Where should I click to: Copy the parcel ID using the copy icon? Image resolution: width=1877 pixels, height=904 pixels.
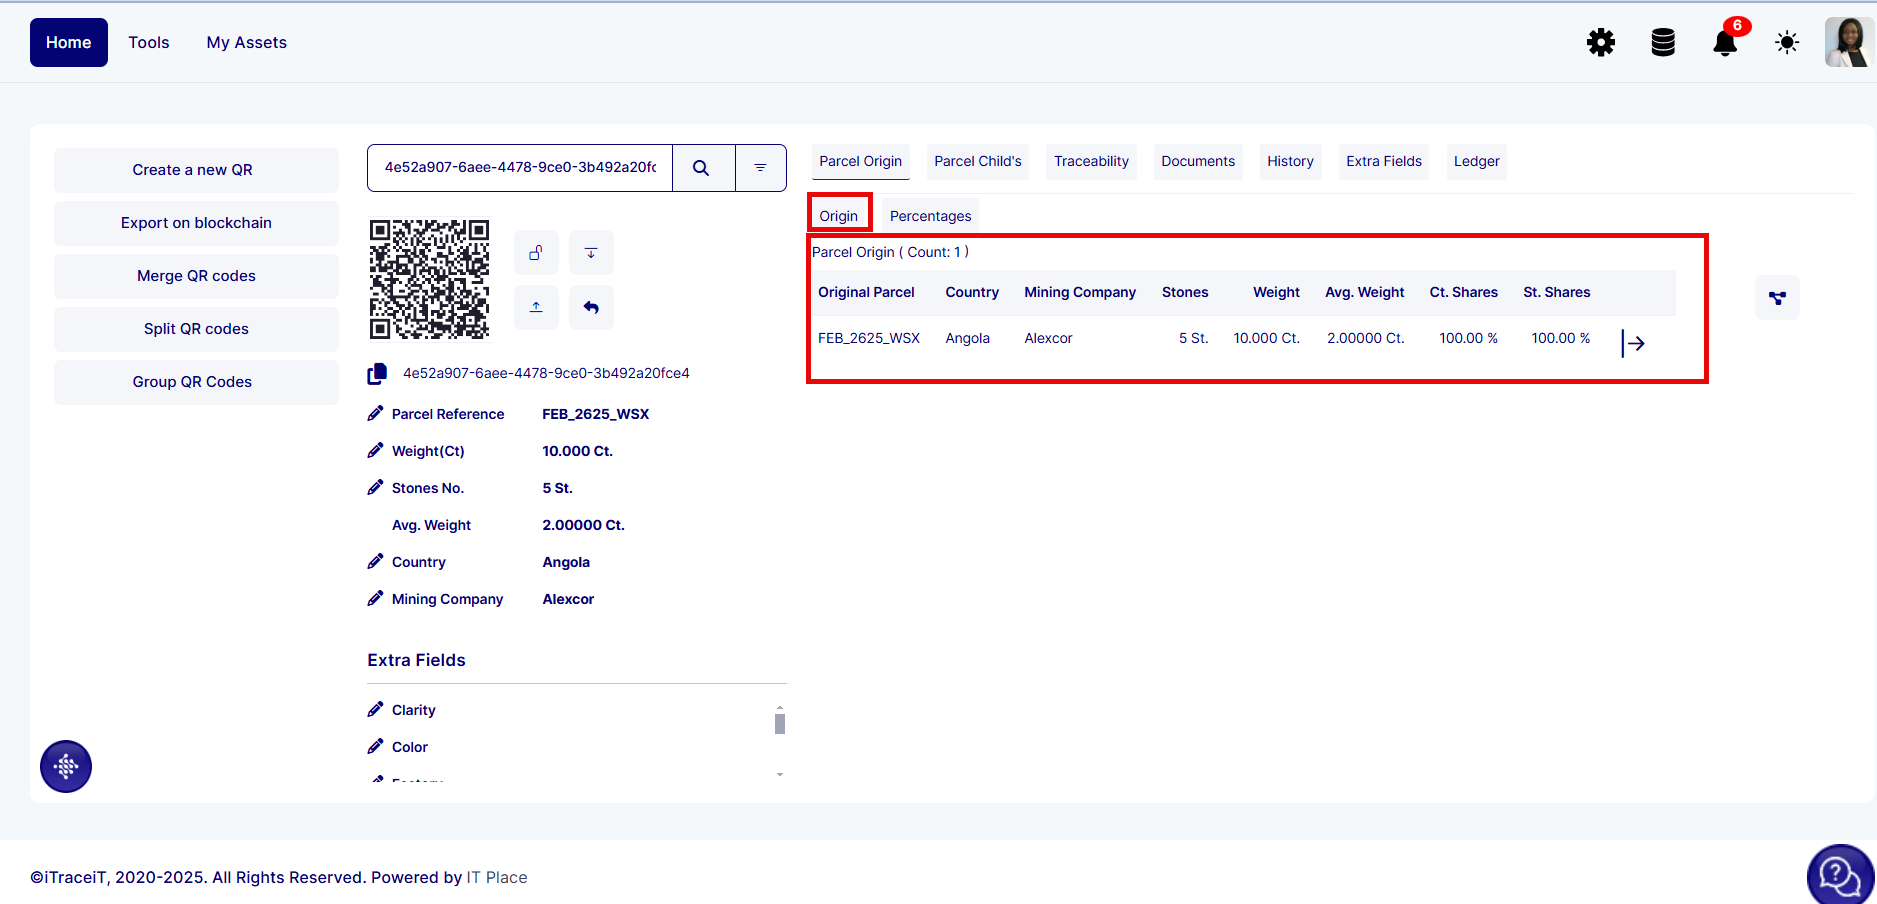coord(377,374)
